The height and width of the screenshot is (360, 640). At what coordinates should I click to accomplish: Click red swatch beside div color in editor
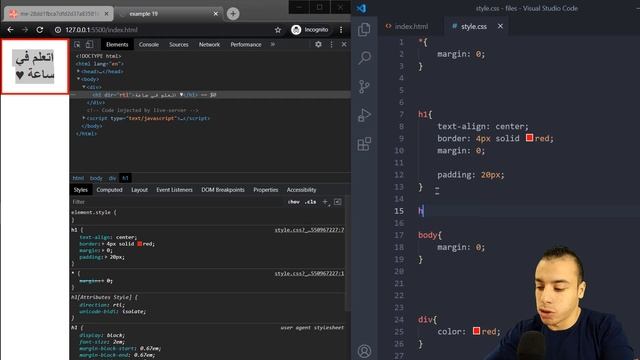[476, 331]
